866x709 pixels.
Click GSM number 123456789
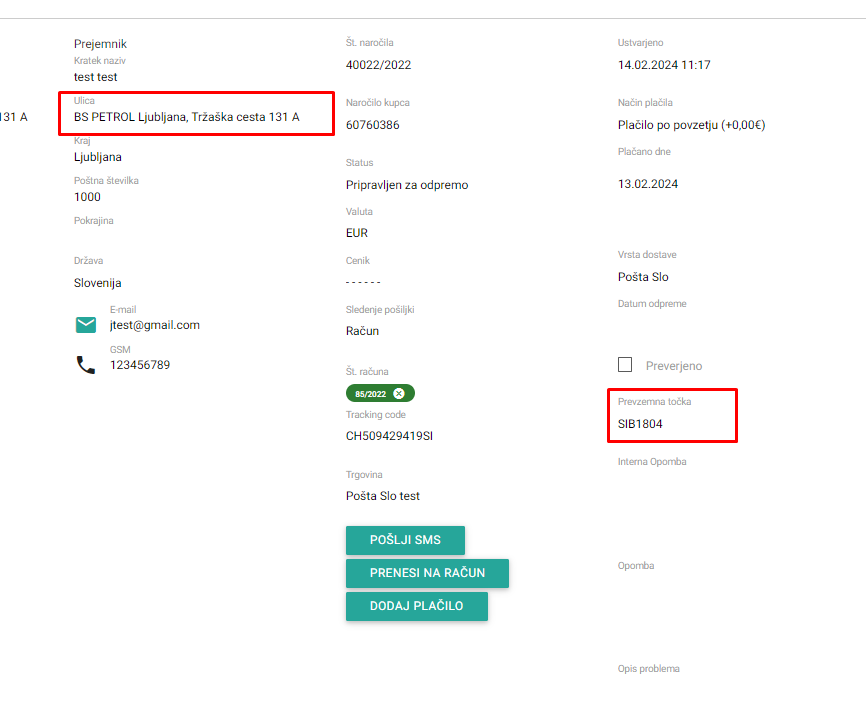140,365
